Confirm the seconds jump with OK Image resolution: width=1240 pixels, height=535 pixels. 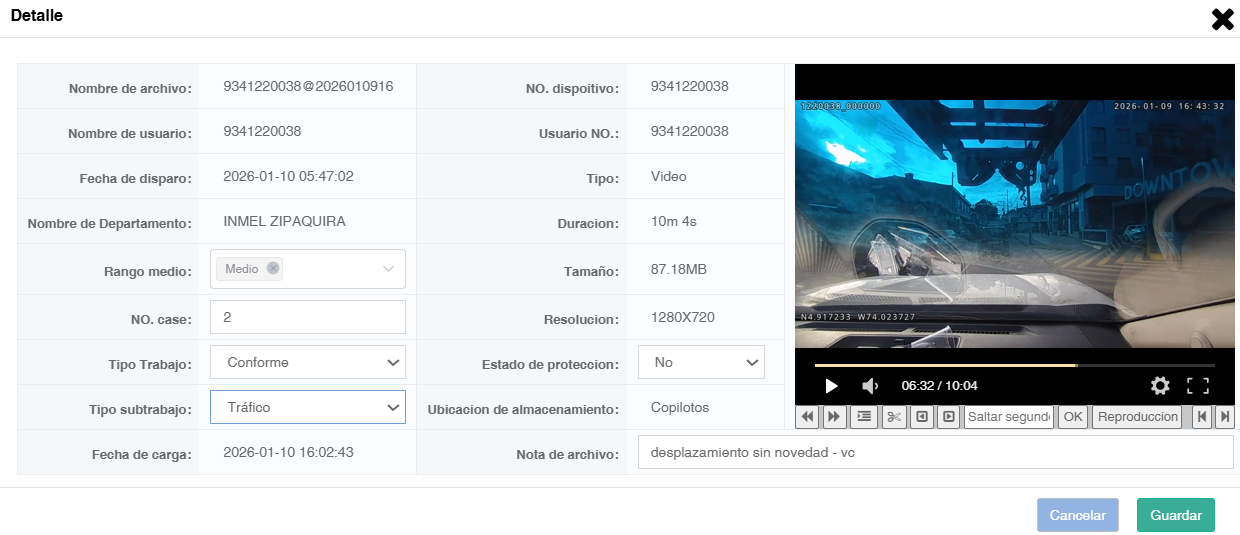[1073, 416]
